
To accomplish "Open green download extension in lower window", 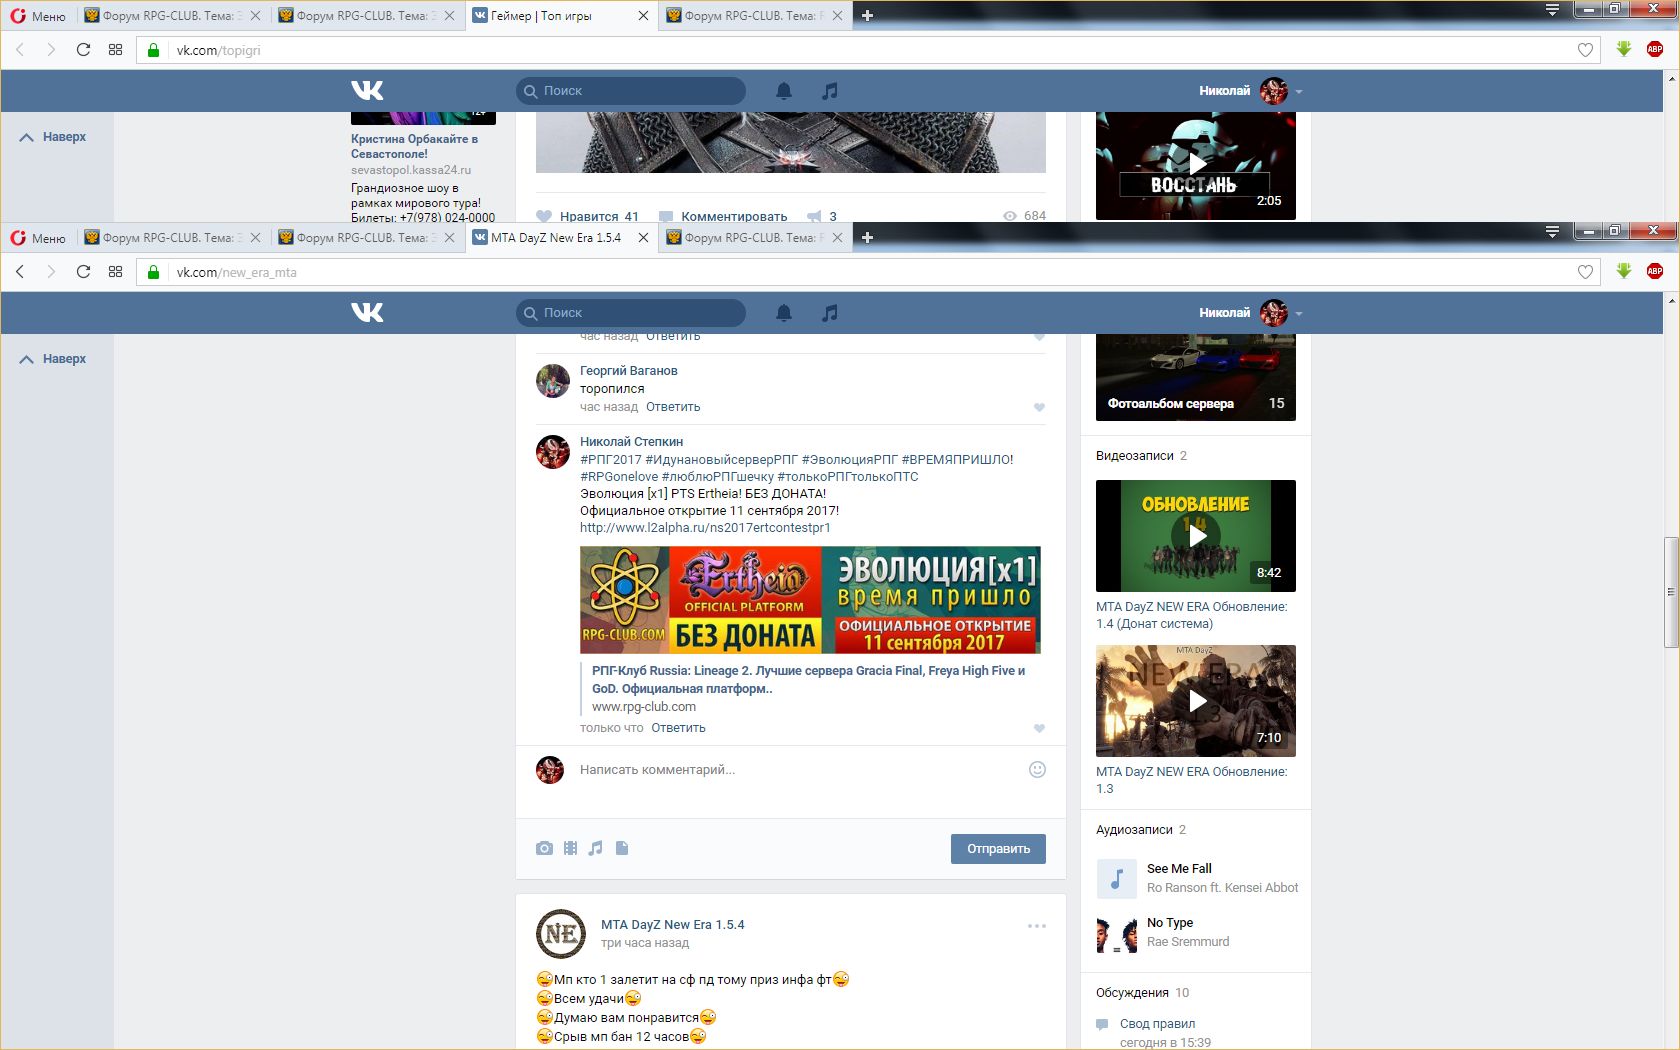I will 1624,271.
